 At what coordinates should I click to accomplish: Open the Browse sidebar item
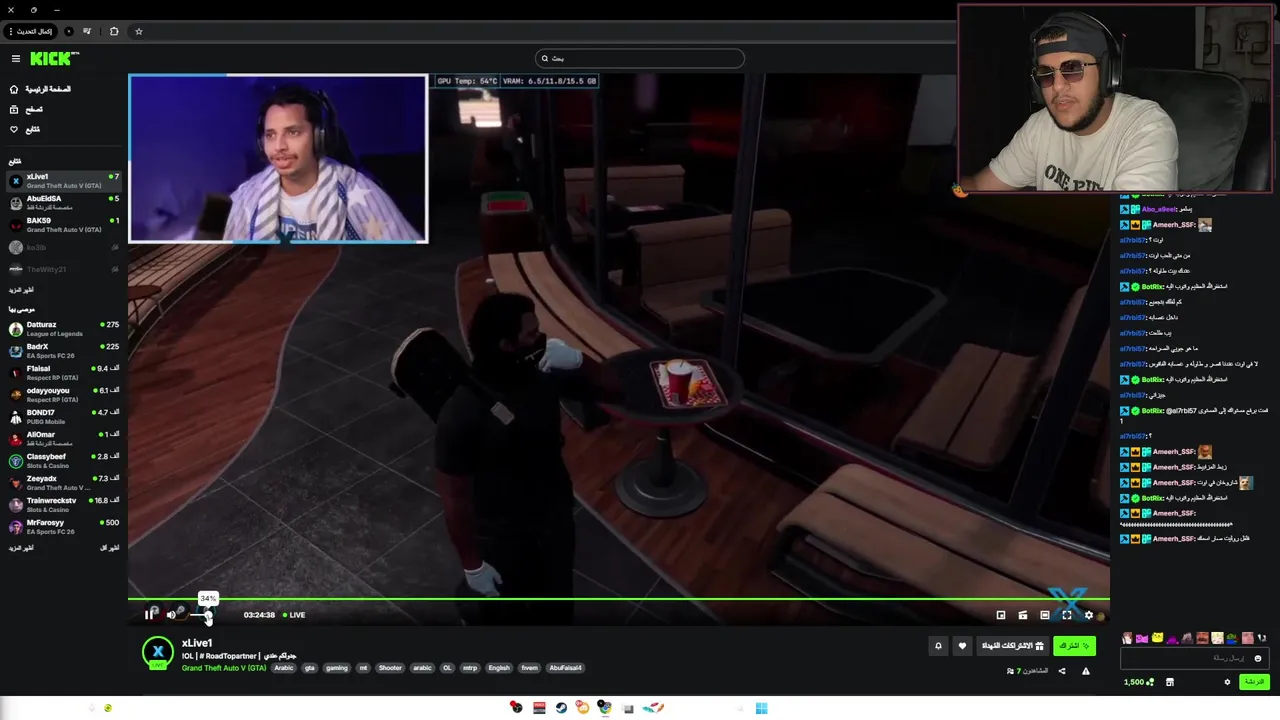pos(27,109)
